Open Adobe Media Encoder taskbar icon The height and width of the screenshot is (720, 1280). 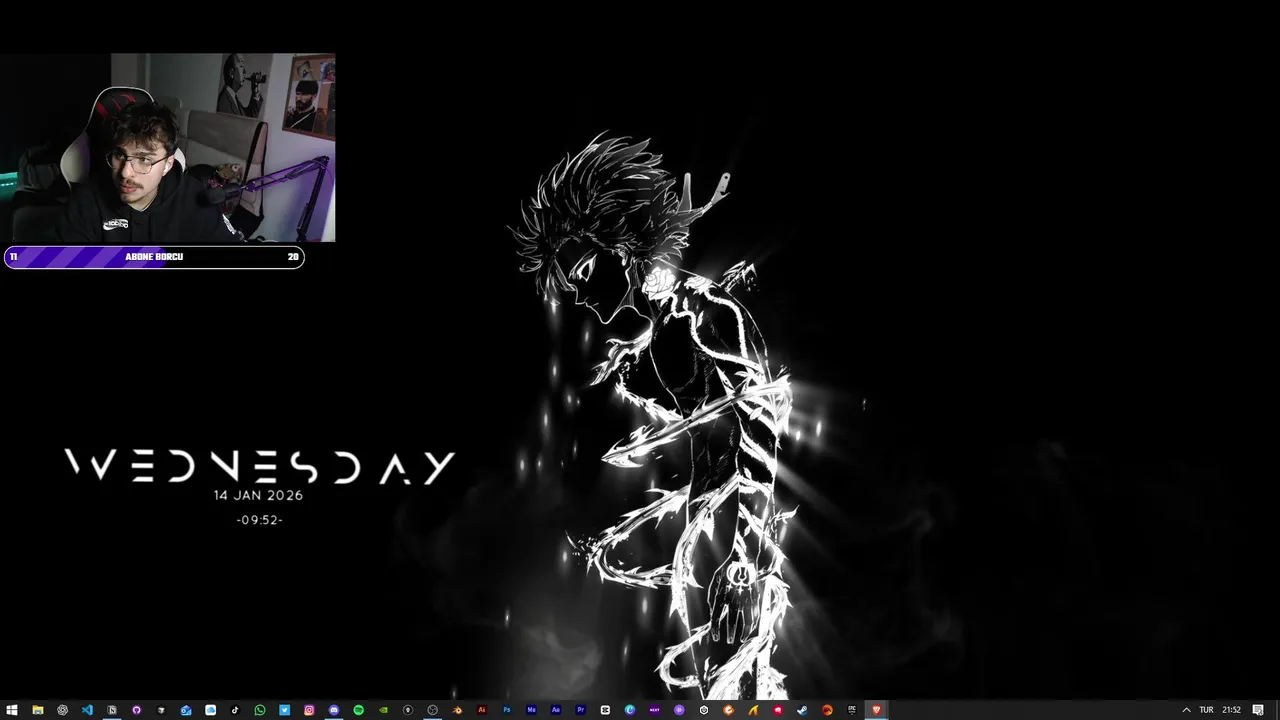click(531, 710)
